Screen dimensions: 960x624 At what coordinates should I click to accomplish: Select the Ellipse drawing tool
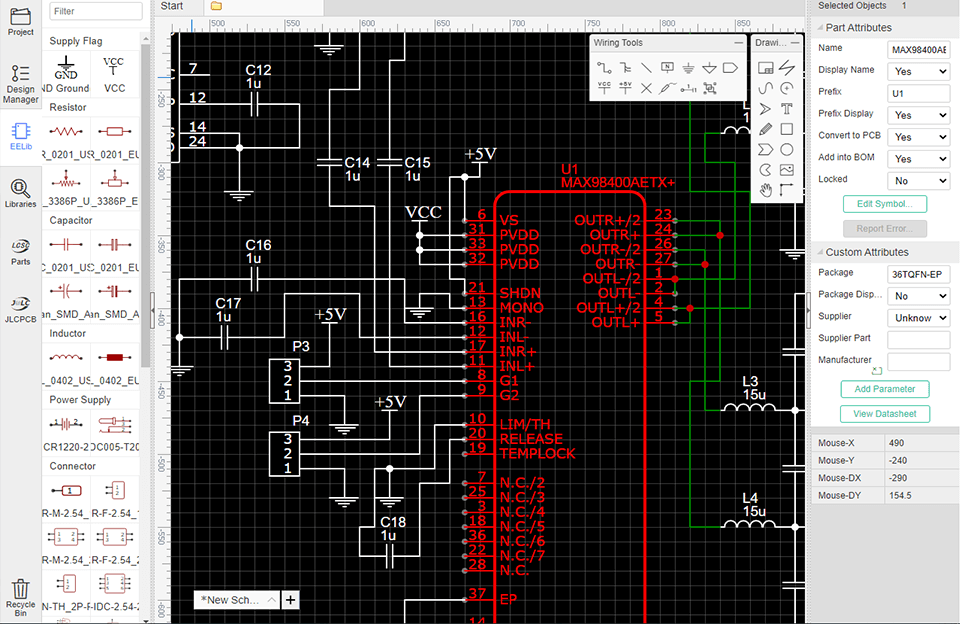pos(787,150)
